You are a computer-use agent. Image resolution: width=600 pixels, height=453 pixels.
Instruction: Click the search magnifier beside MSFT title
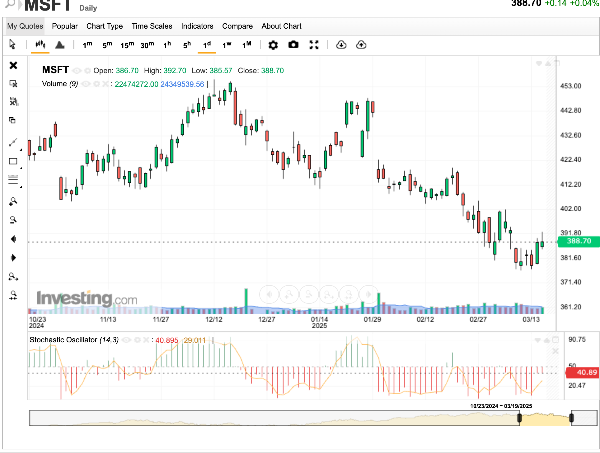point(10,4)
